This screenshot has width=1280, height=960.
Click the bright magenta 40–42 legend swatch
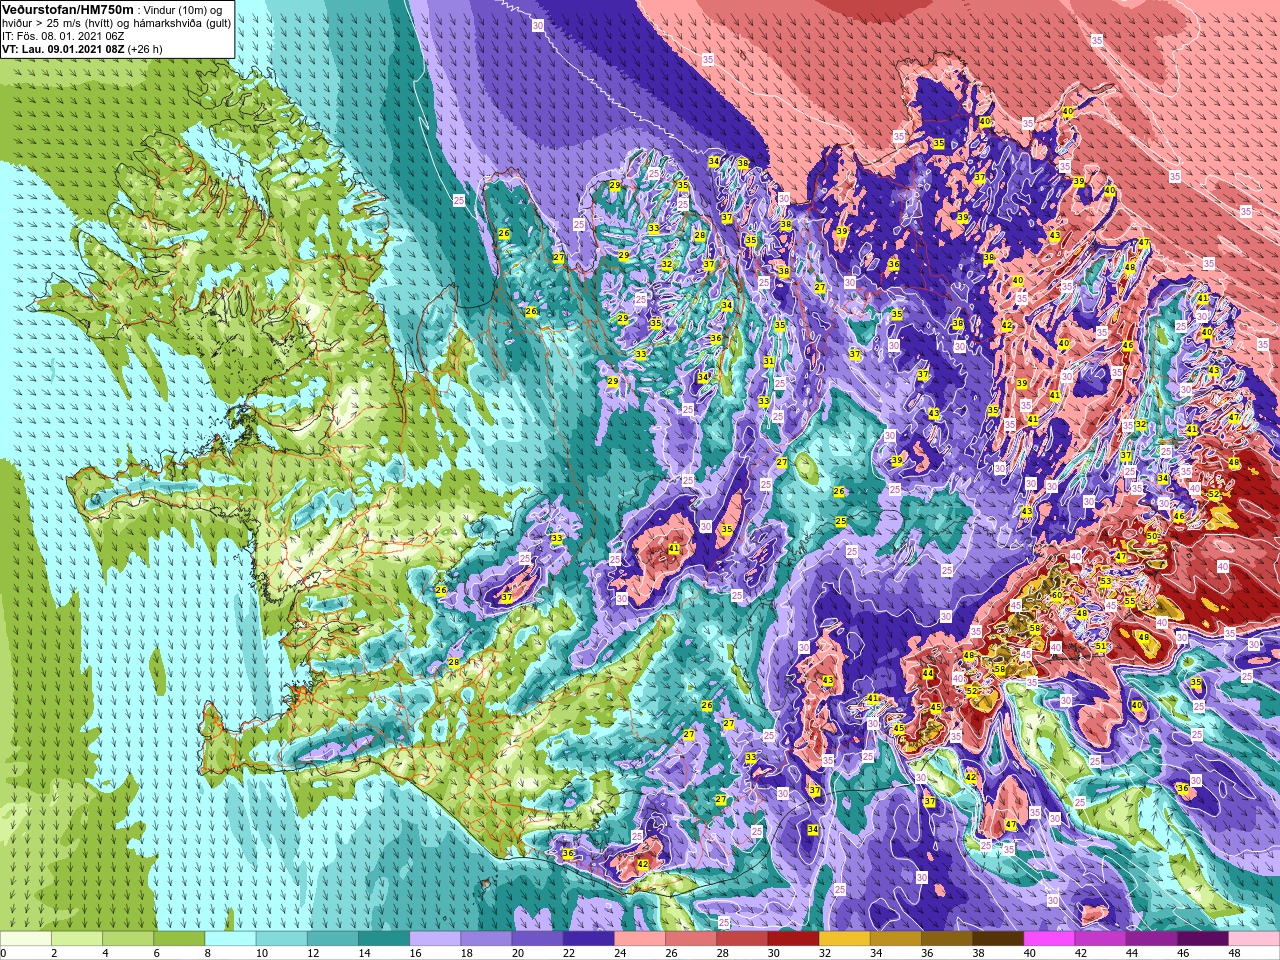tap(1049, 939)
